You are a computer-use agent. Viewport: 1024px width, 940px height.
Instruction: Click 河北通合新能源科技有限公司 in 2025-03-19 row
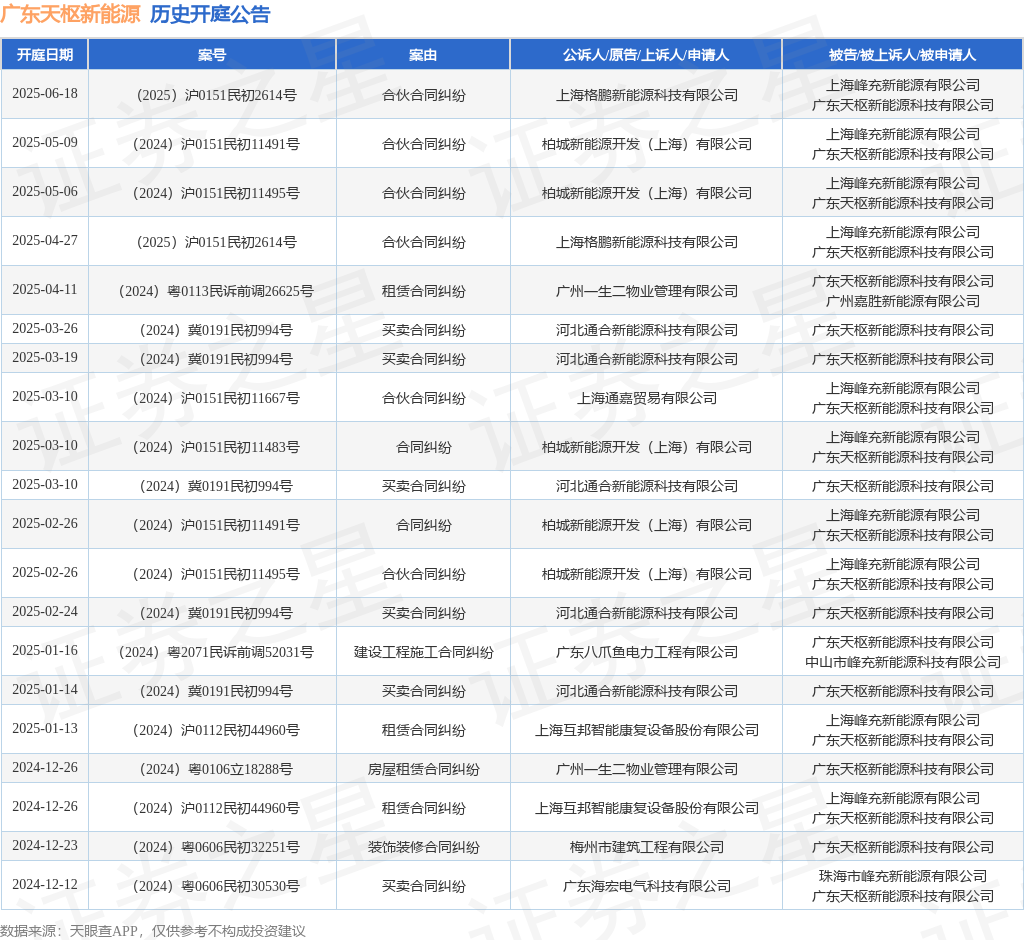647,359
